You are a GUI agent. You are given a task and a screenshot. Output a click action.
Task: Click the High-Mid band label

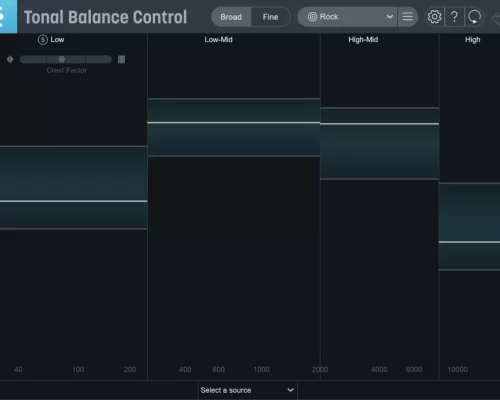(363, 40)
